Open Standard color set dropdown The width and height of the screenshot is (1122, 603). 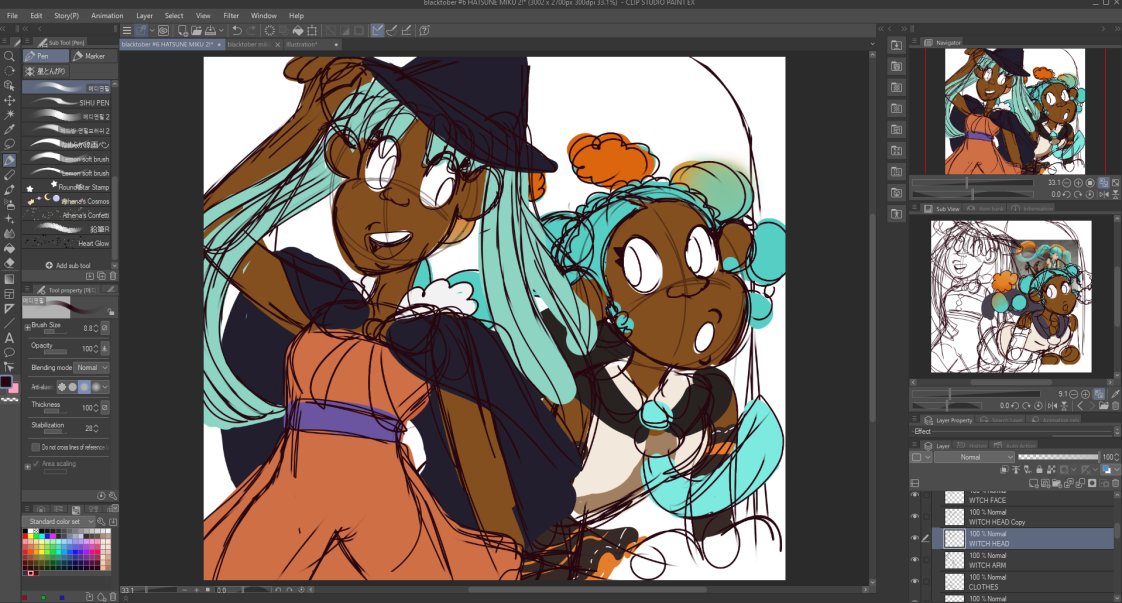pos(59,521)
